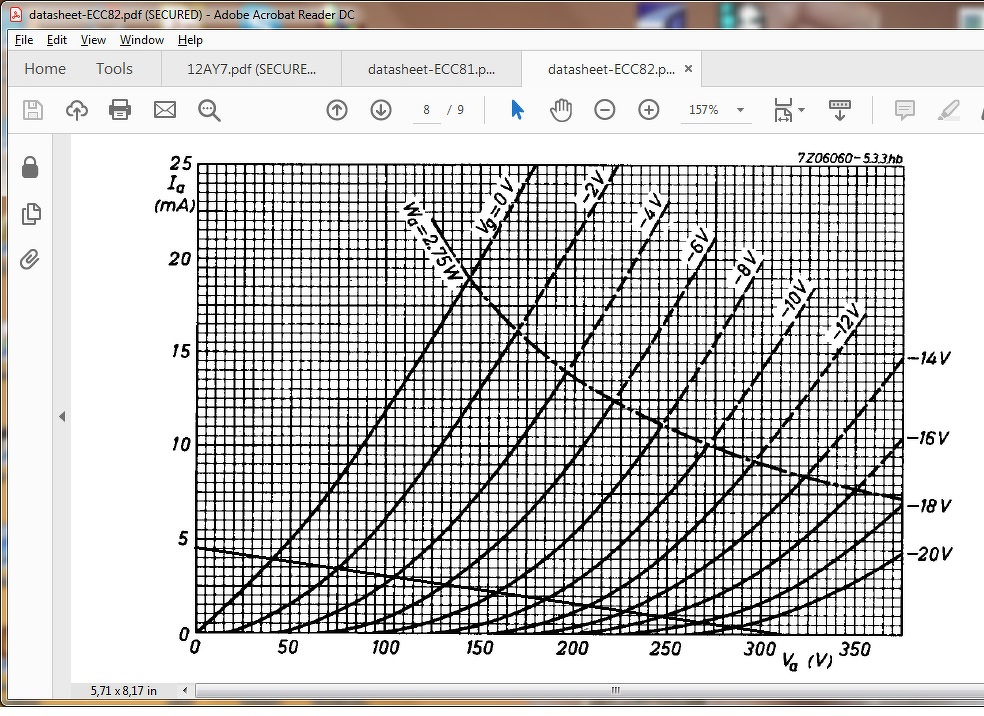Open the zoom level dropdown arrow
Screen dimensions: 984x716
tap(741, 110)
